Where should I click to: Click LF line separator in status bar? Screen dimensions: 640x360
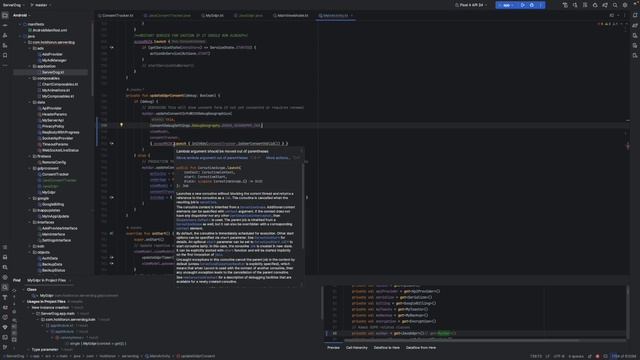click(547, 356)
